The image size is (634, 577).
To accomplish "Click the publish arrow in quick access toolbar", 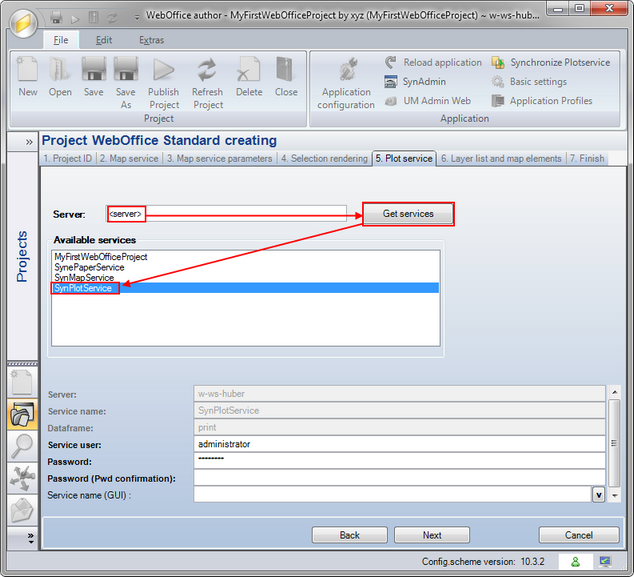I will pos(75,18).
